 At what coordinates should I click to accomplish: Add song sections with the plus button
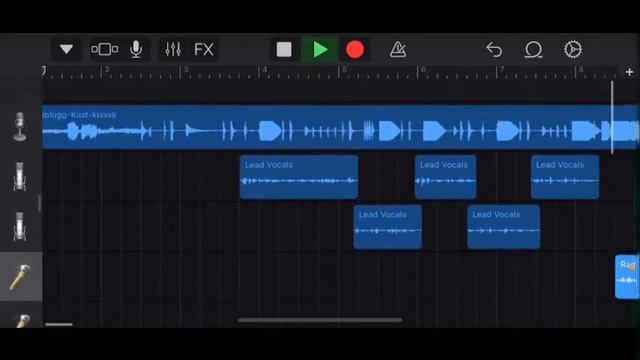click(x=629, y=72)
